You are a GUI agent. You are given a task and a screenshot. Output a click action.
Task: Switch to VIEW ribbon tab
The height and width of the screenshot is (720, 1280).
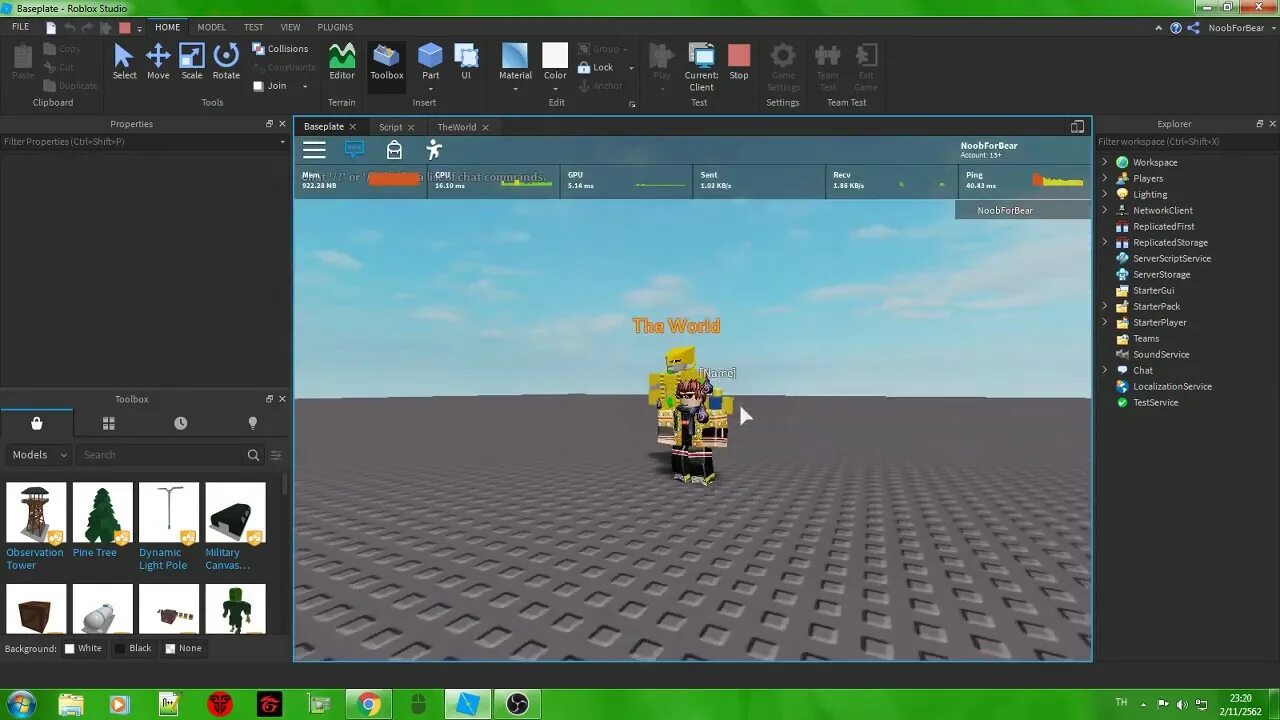click(x=290, y=27)
